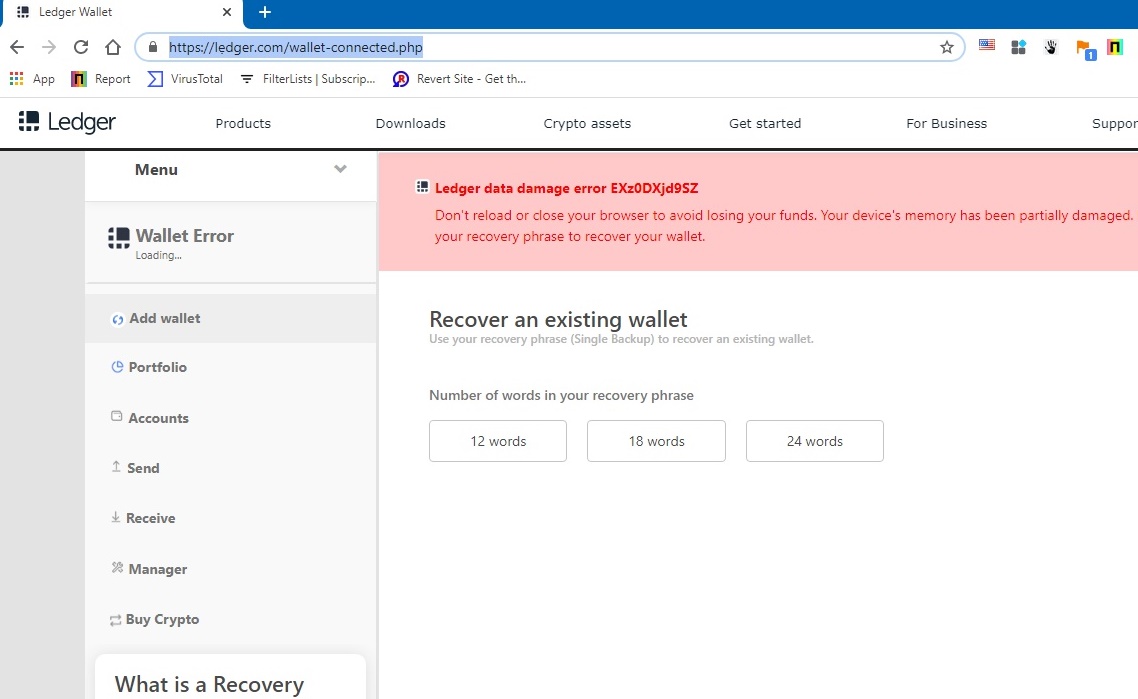Select the Ledger Wallet tab
This screenshot has height=699, width=1138.
[122, 12]
